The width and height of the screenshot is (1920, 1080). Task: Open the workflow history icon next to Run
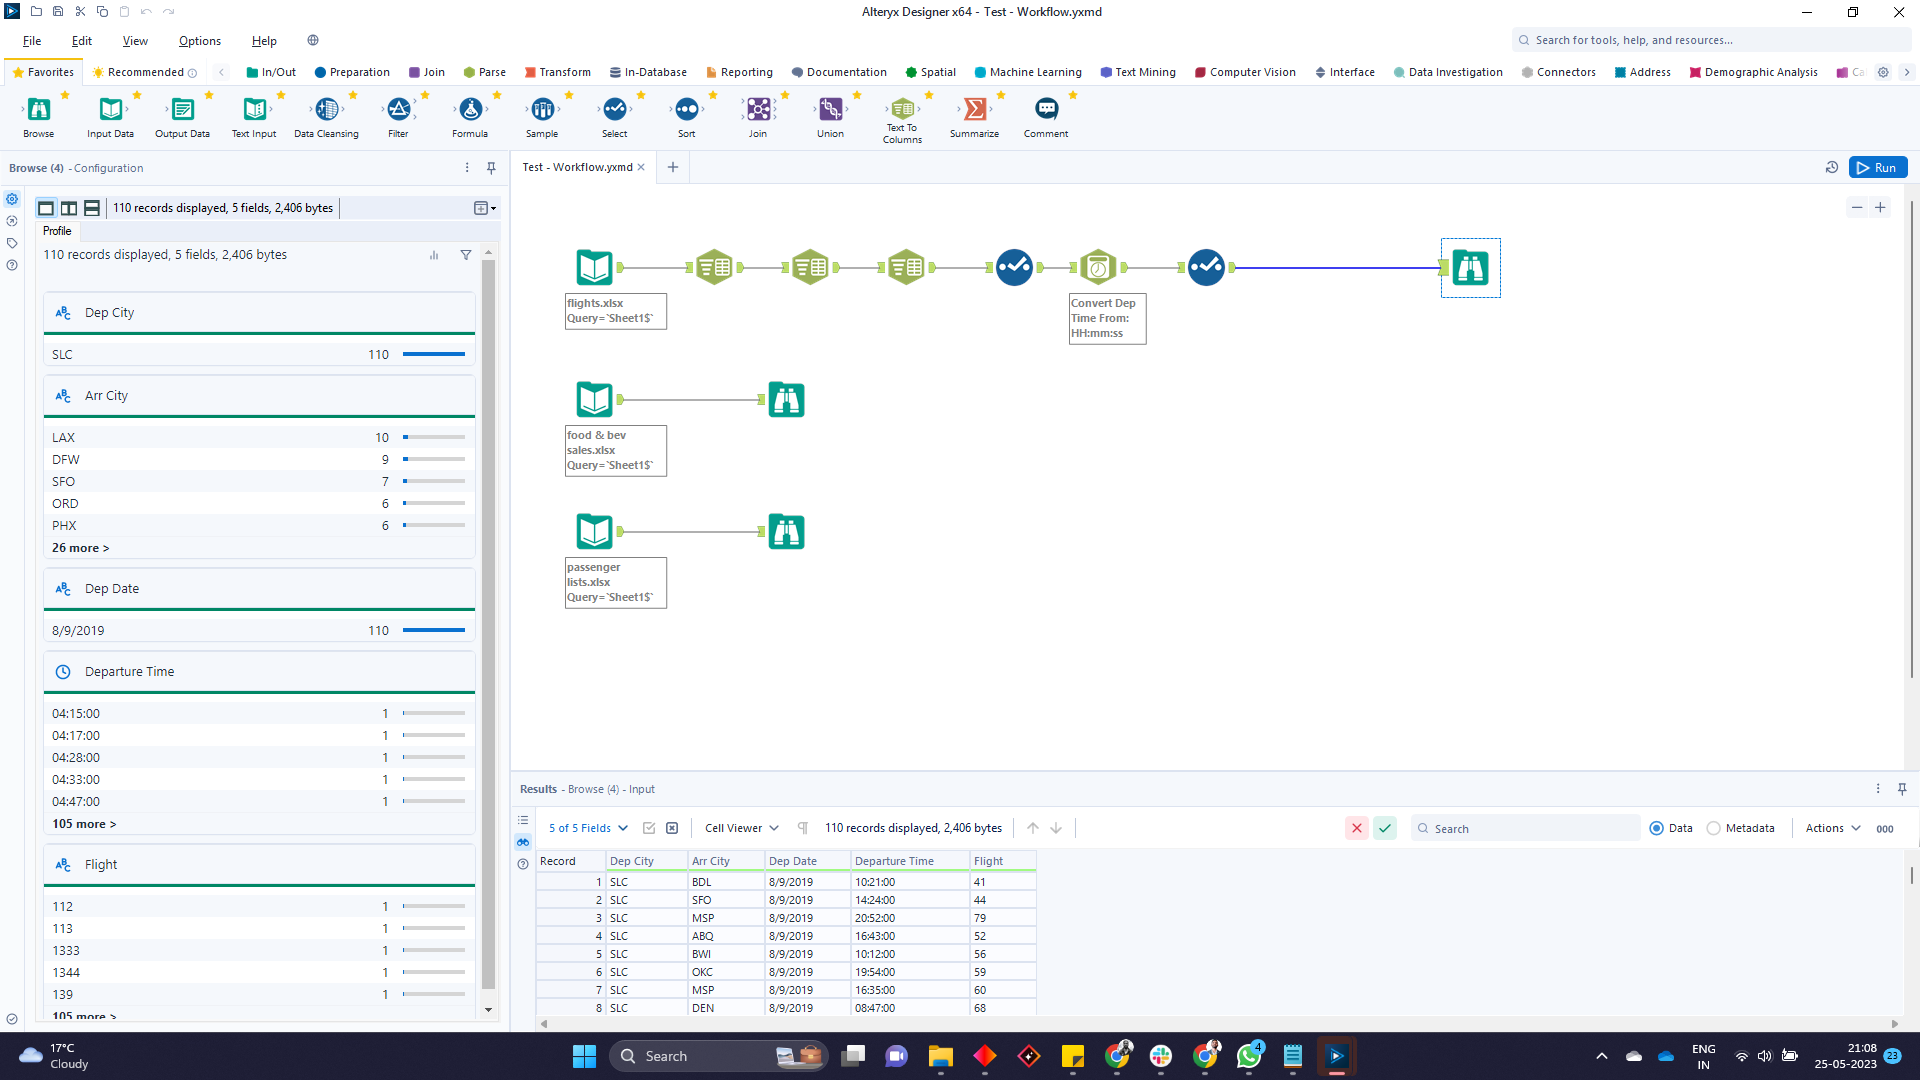[1831, 167]
